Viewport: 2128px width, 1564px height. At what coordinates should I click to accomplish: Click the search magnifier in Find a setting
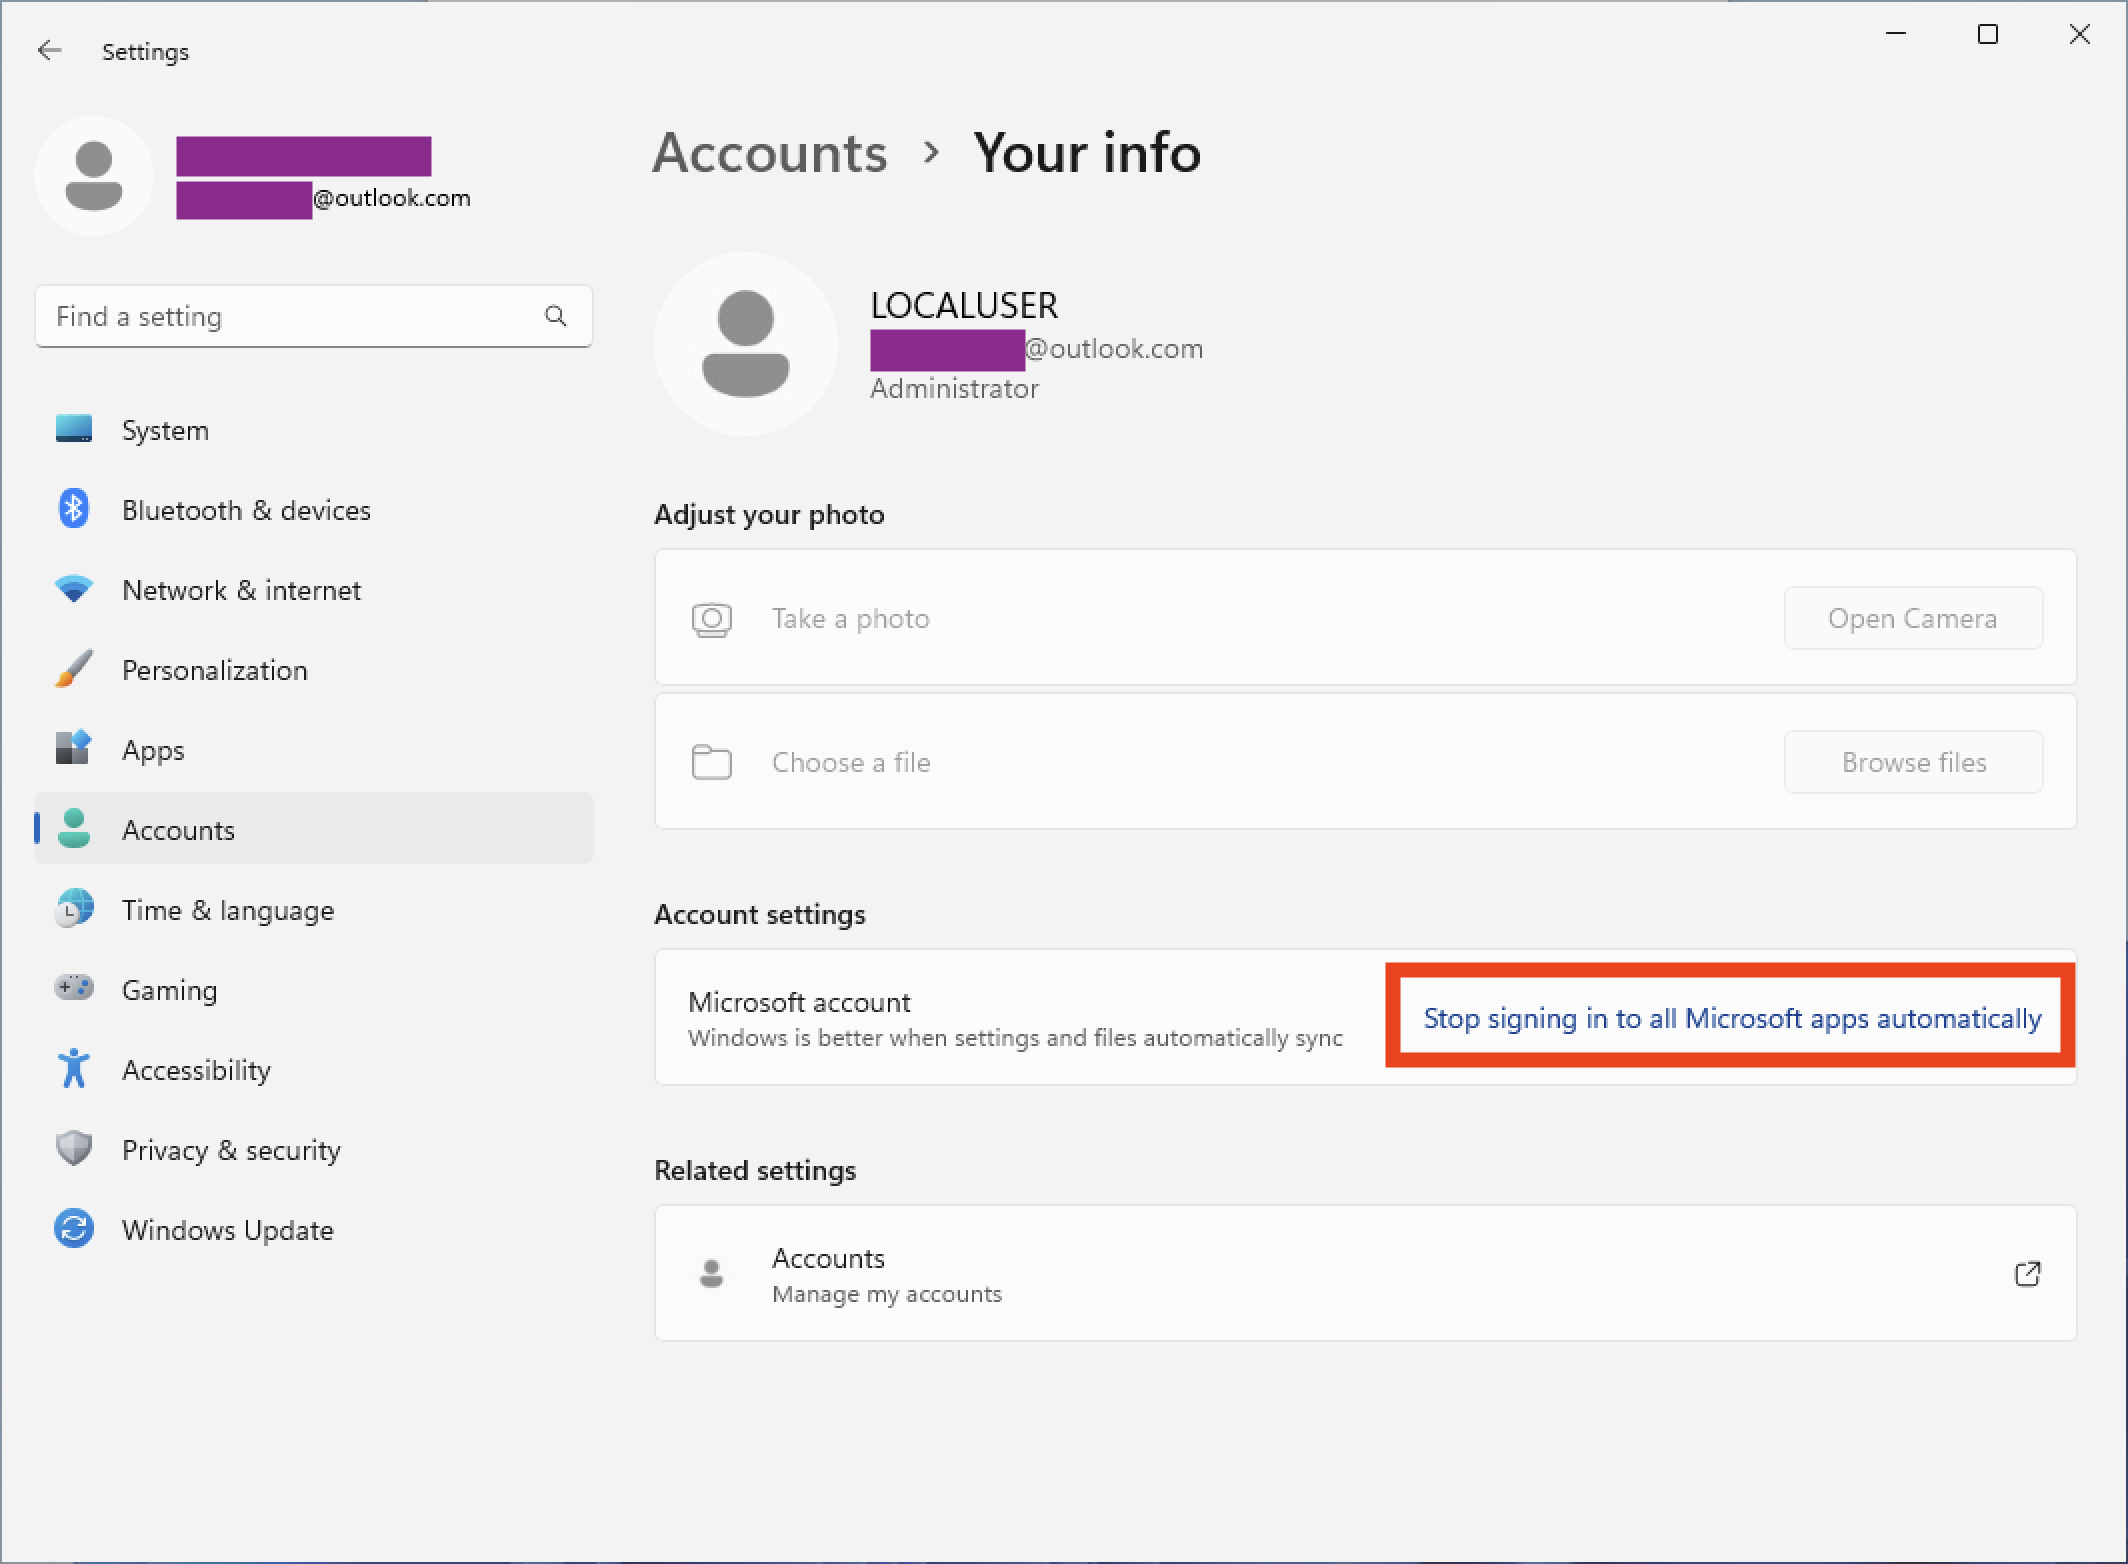(x=556, y=316)
